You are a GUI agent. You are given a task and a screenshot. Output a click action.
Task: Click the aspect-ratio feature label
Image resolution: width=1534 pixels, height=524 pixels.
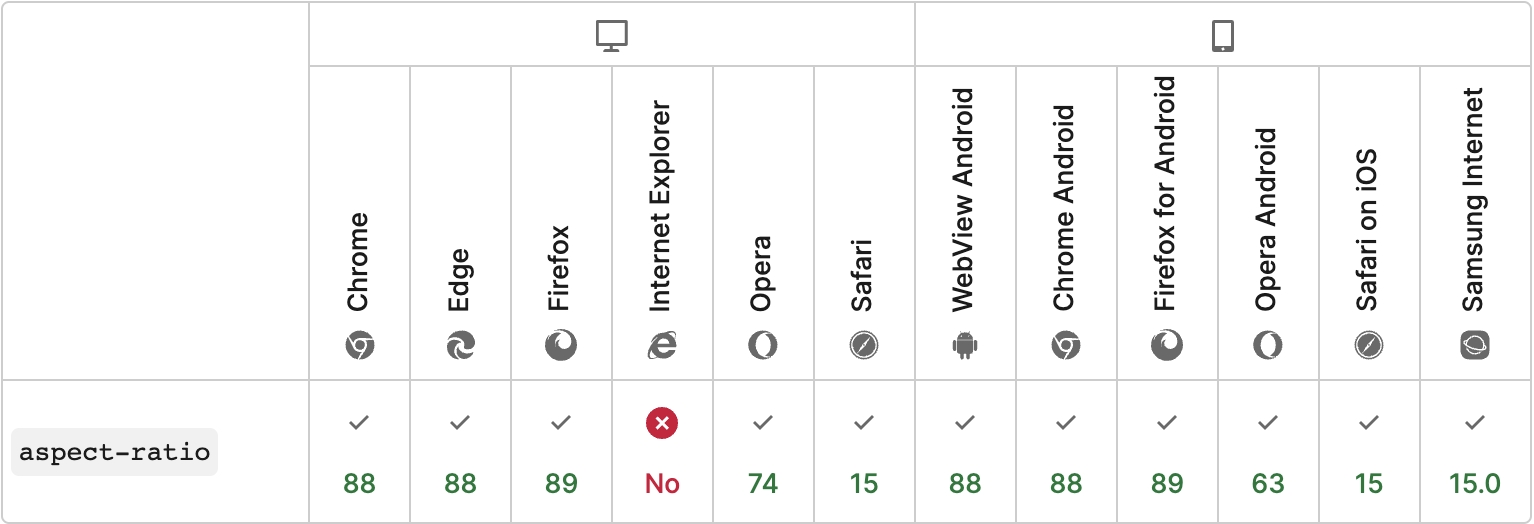click(115, 452)
